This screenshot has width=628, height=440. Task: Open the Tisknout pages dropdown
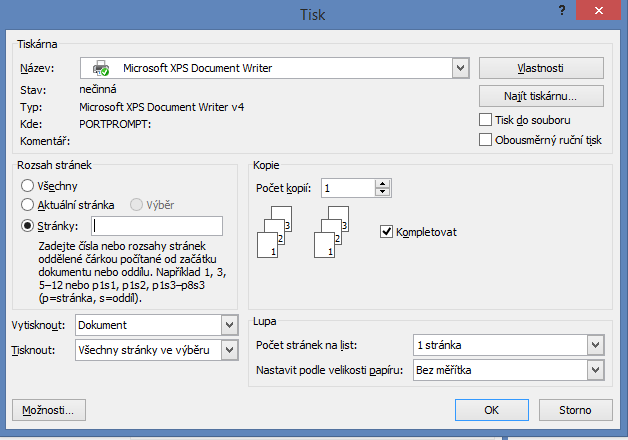pyautogui.click(x=229, y=350)
